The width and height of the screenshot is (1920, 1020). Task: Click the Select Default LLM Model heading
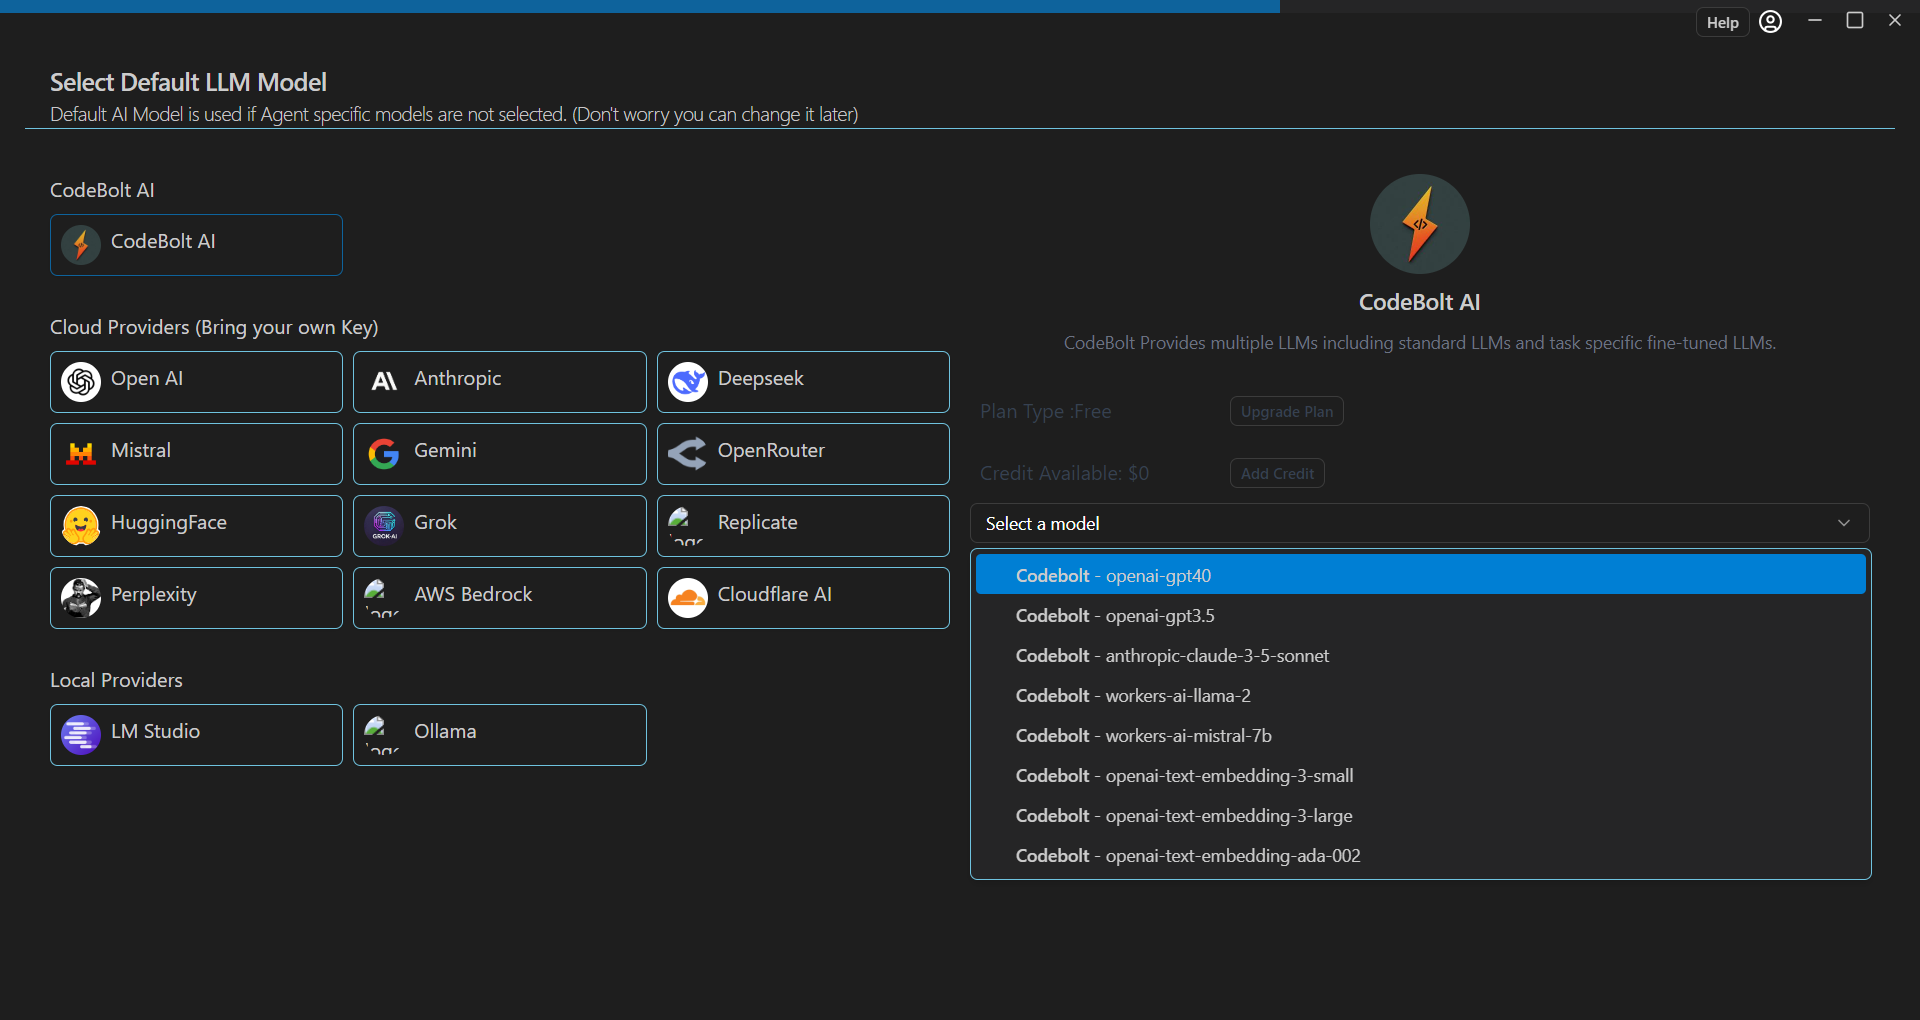tap(188, 82)
